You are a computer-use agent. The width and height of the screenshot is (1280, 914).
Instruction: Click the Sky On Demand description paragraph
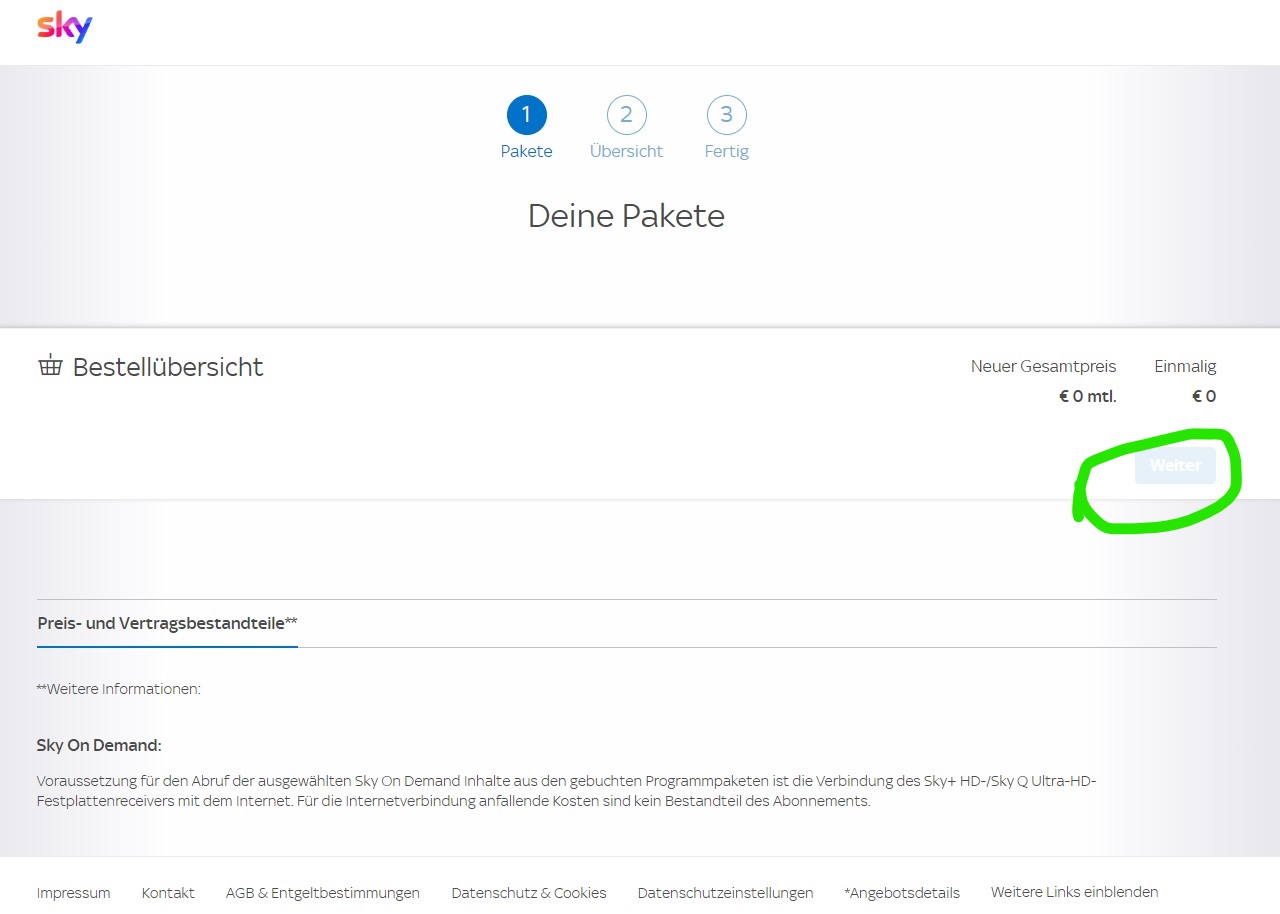point(567,791)
